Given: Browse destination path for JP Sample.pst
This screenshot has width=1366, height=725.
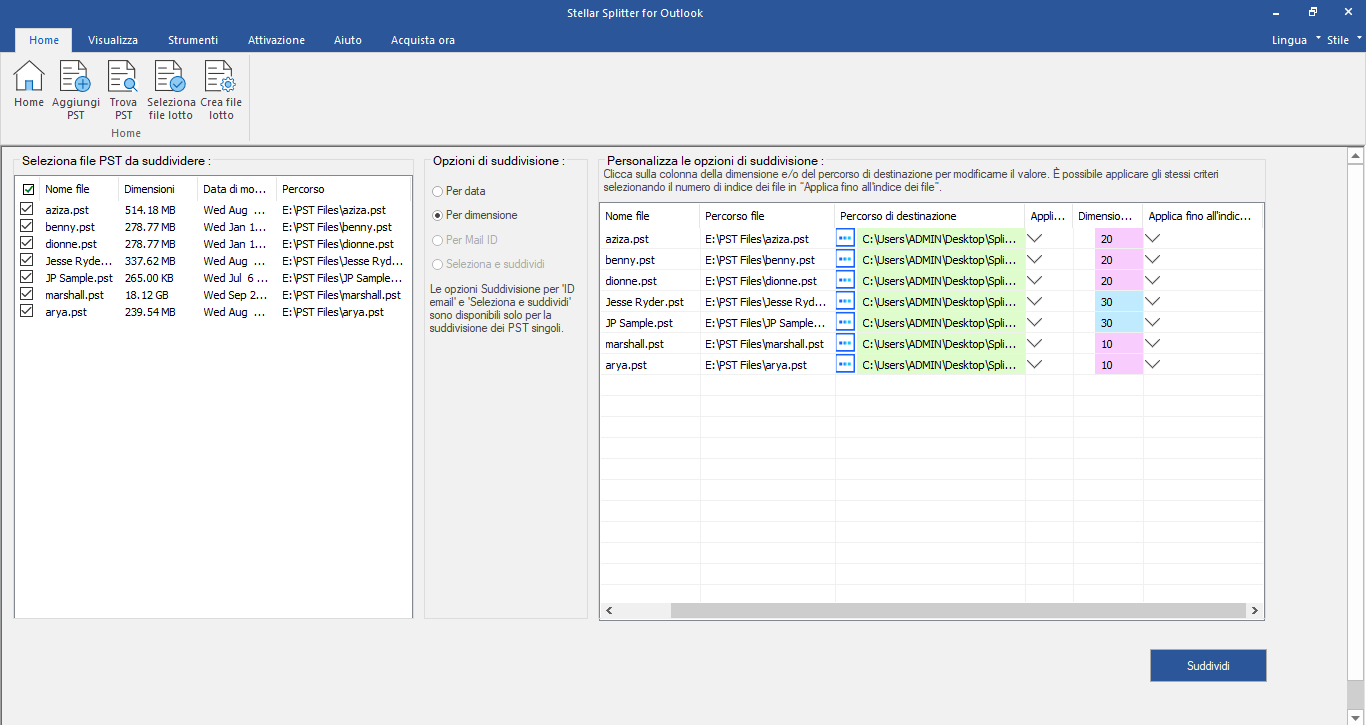Looking at the screenshot, I should pyautogui.click(x=846, y=322).
